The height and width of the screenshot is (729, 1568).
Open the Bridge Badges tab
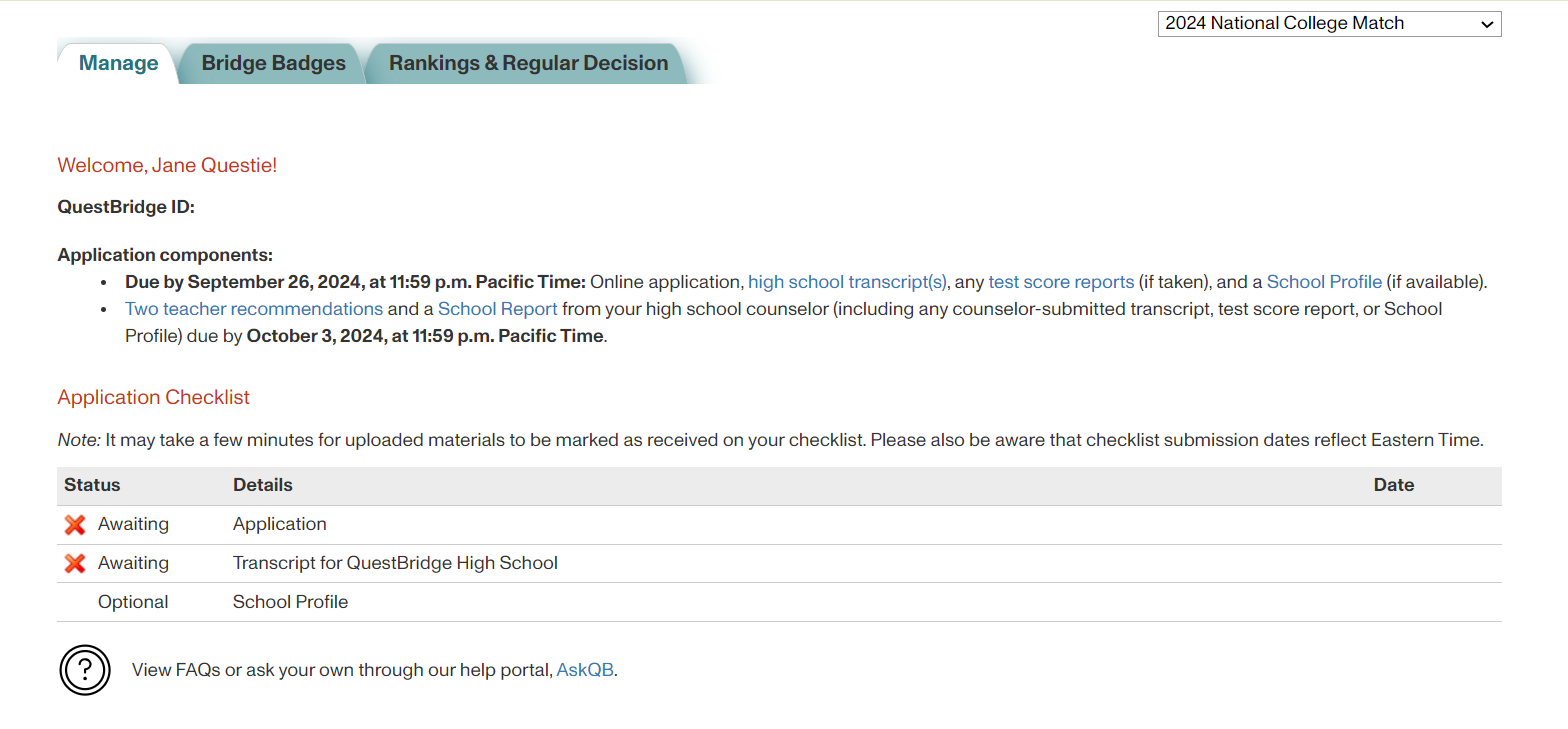pos(273,63)
